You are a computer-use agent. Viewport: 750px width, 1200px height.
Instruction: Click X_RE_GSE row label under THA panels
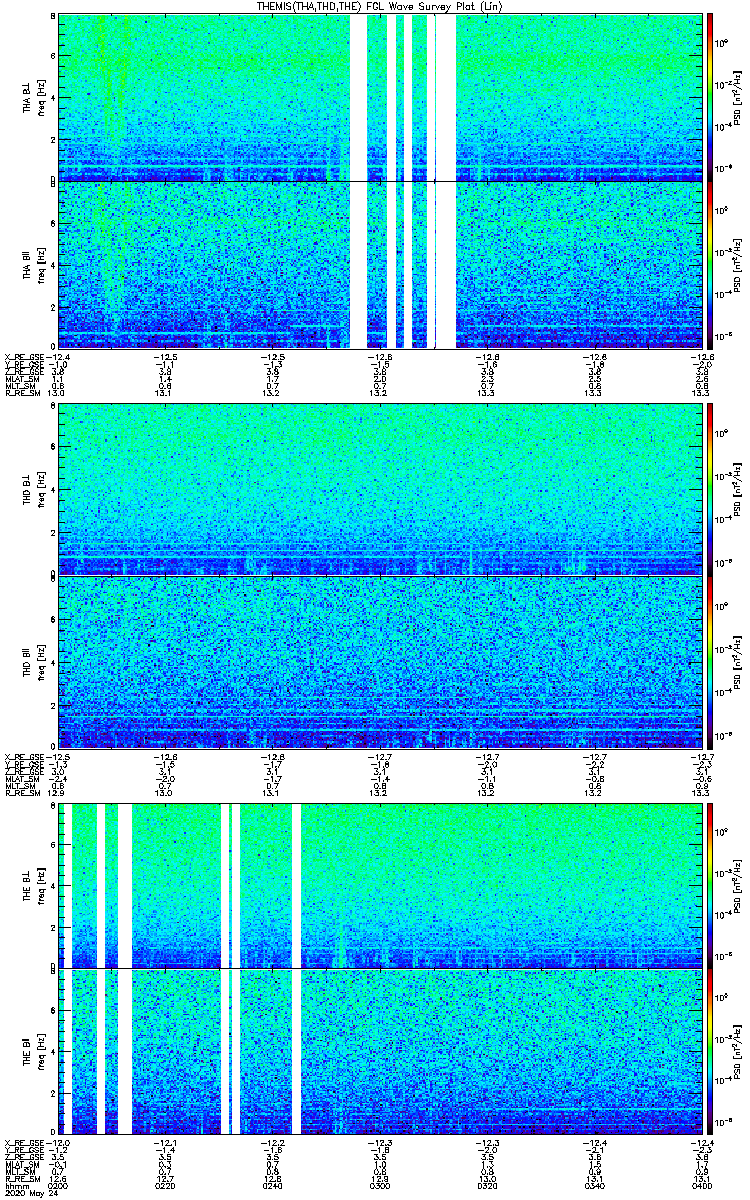click(x=24, y=356)
